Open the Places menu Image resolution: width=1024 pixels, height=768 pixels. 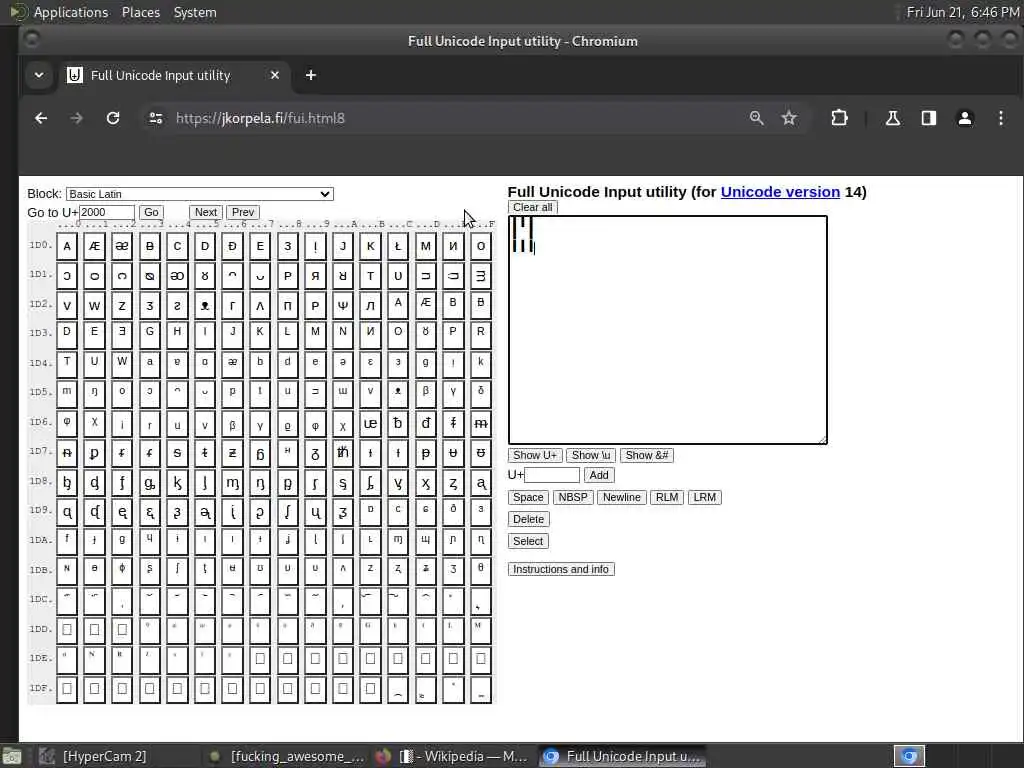(x=141, y=12)
